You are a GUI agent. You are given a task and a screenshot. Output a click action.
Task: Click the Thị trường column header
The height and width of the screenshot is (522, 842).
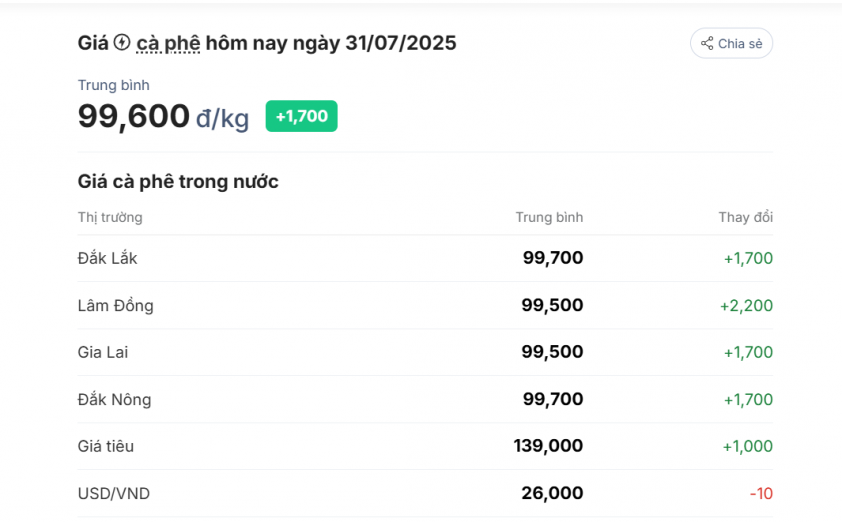[110, 218]
